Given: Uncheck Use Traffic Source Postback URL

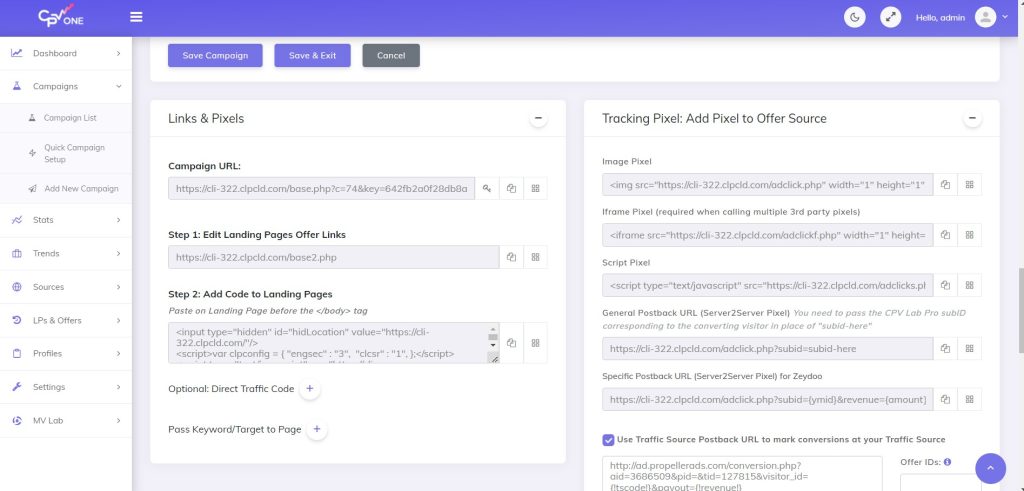Looking at the screenshot, I should click(608, 439).
